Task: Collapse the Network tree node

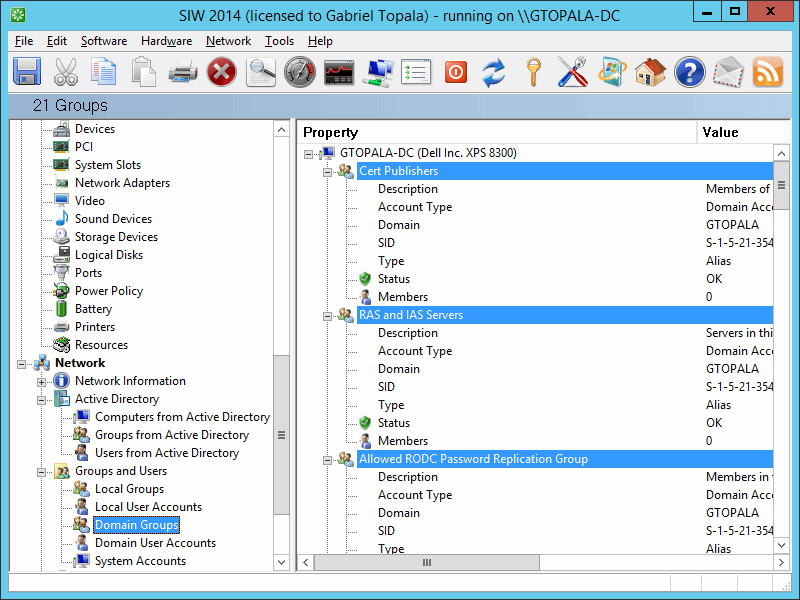Action: click(21, 364)
